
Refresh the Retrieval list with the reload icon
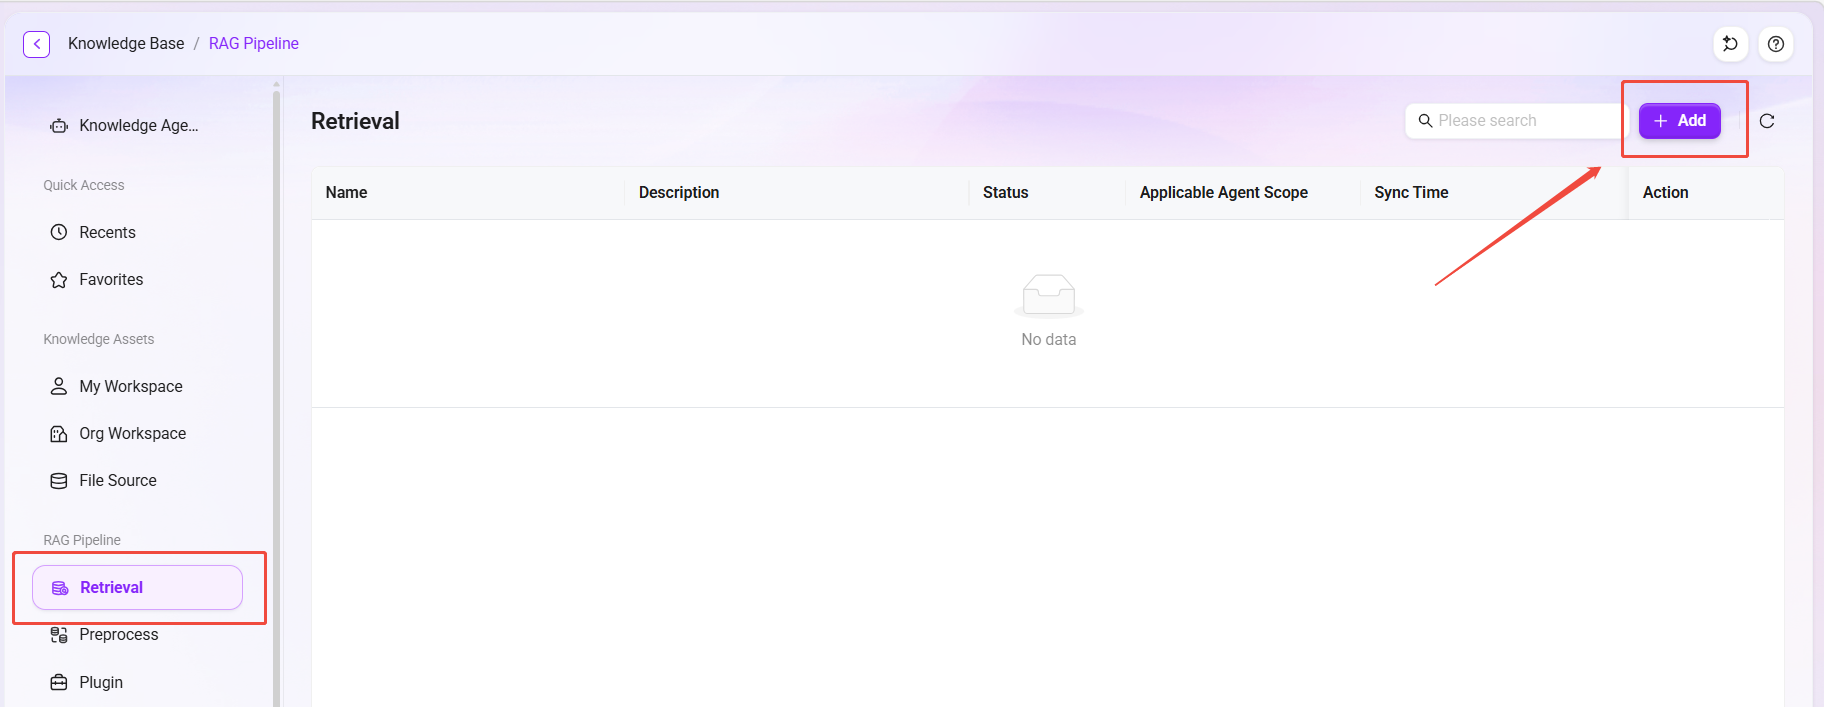click(x=1767, y=121)
